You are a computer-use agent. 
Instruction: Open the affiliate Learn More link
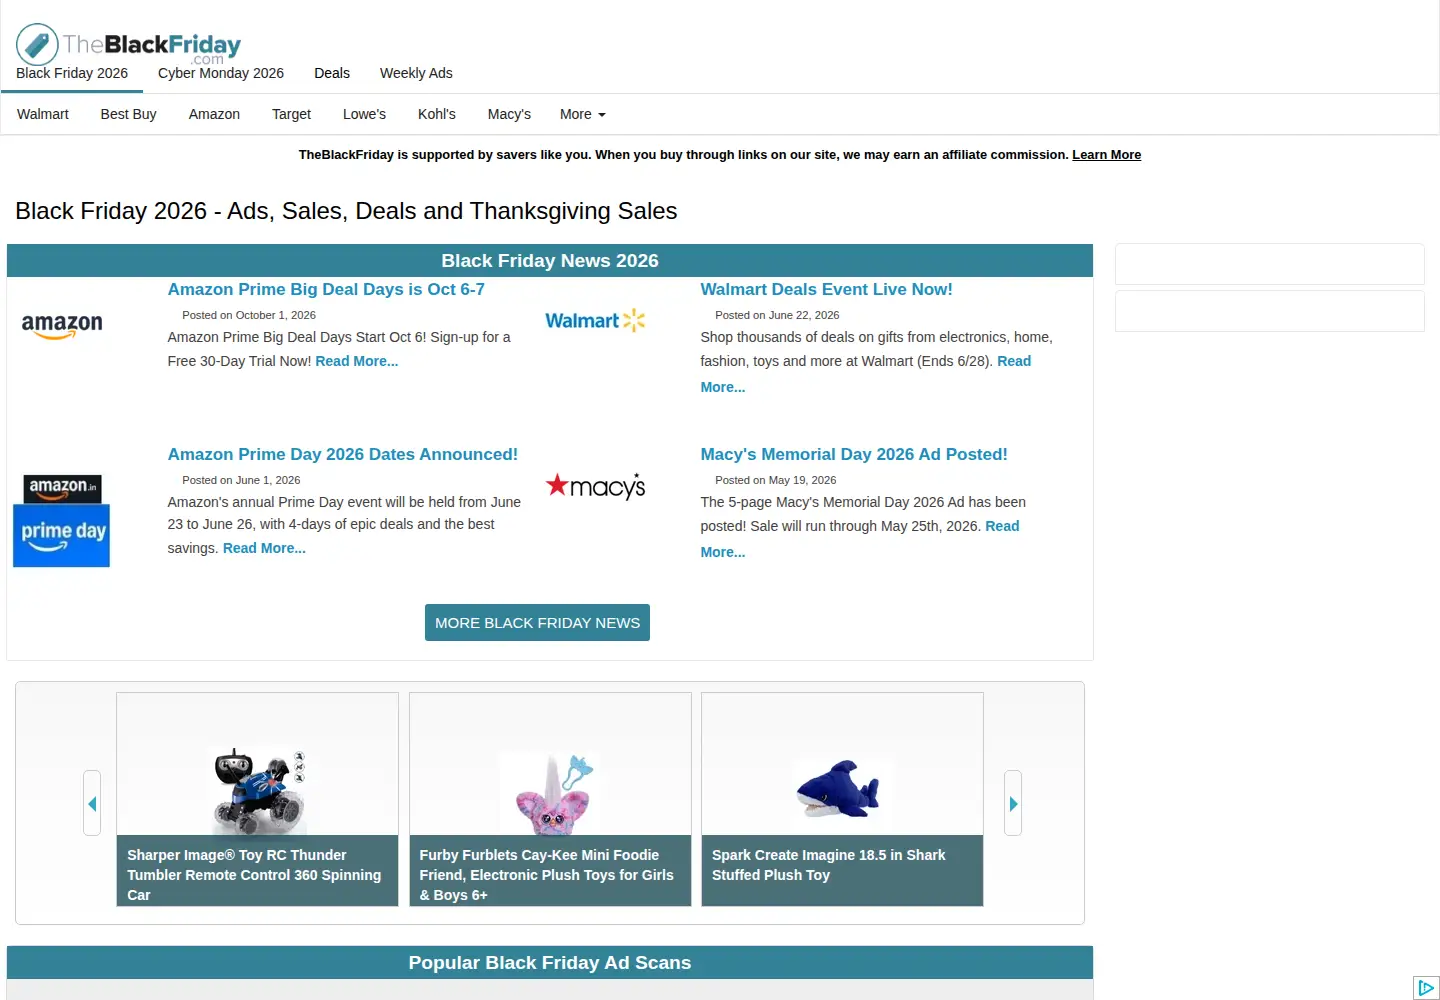point(1106,155)
